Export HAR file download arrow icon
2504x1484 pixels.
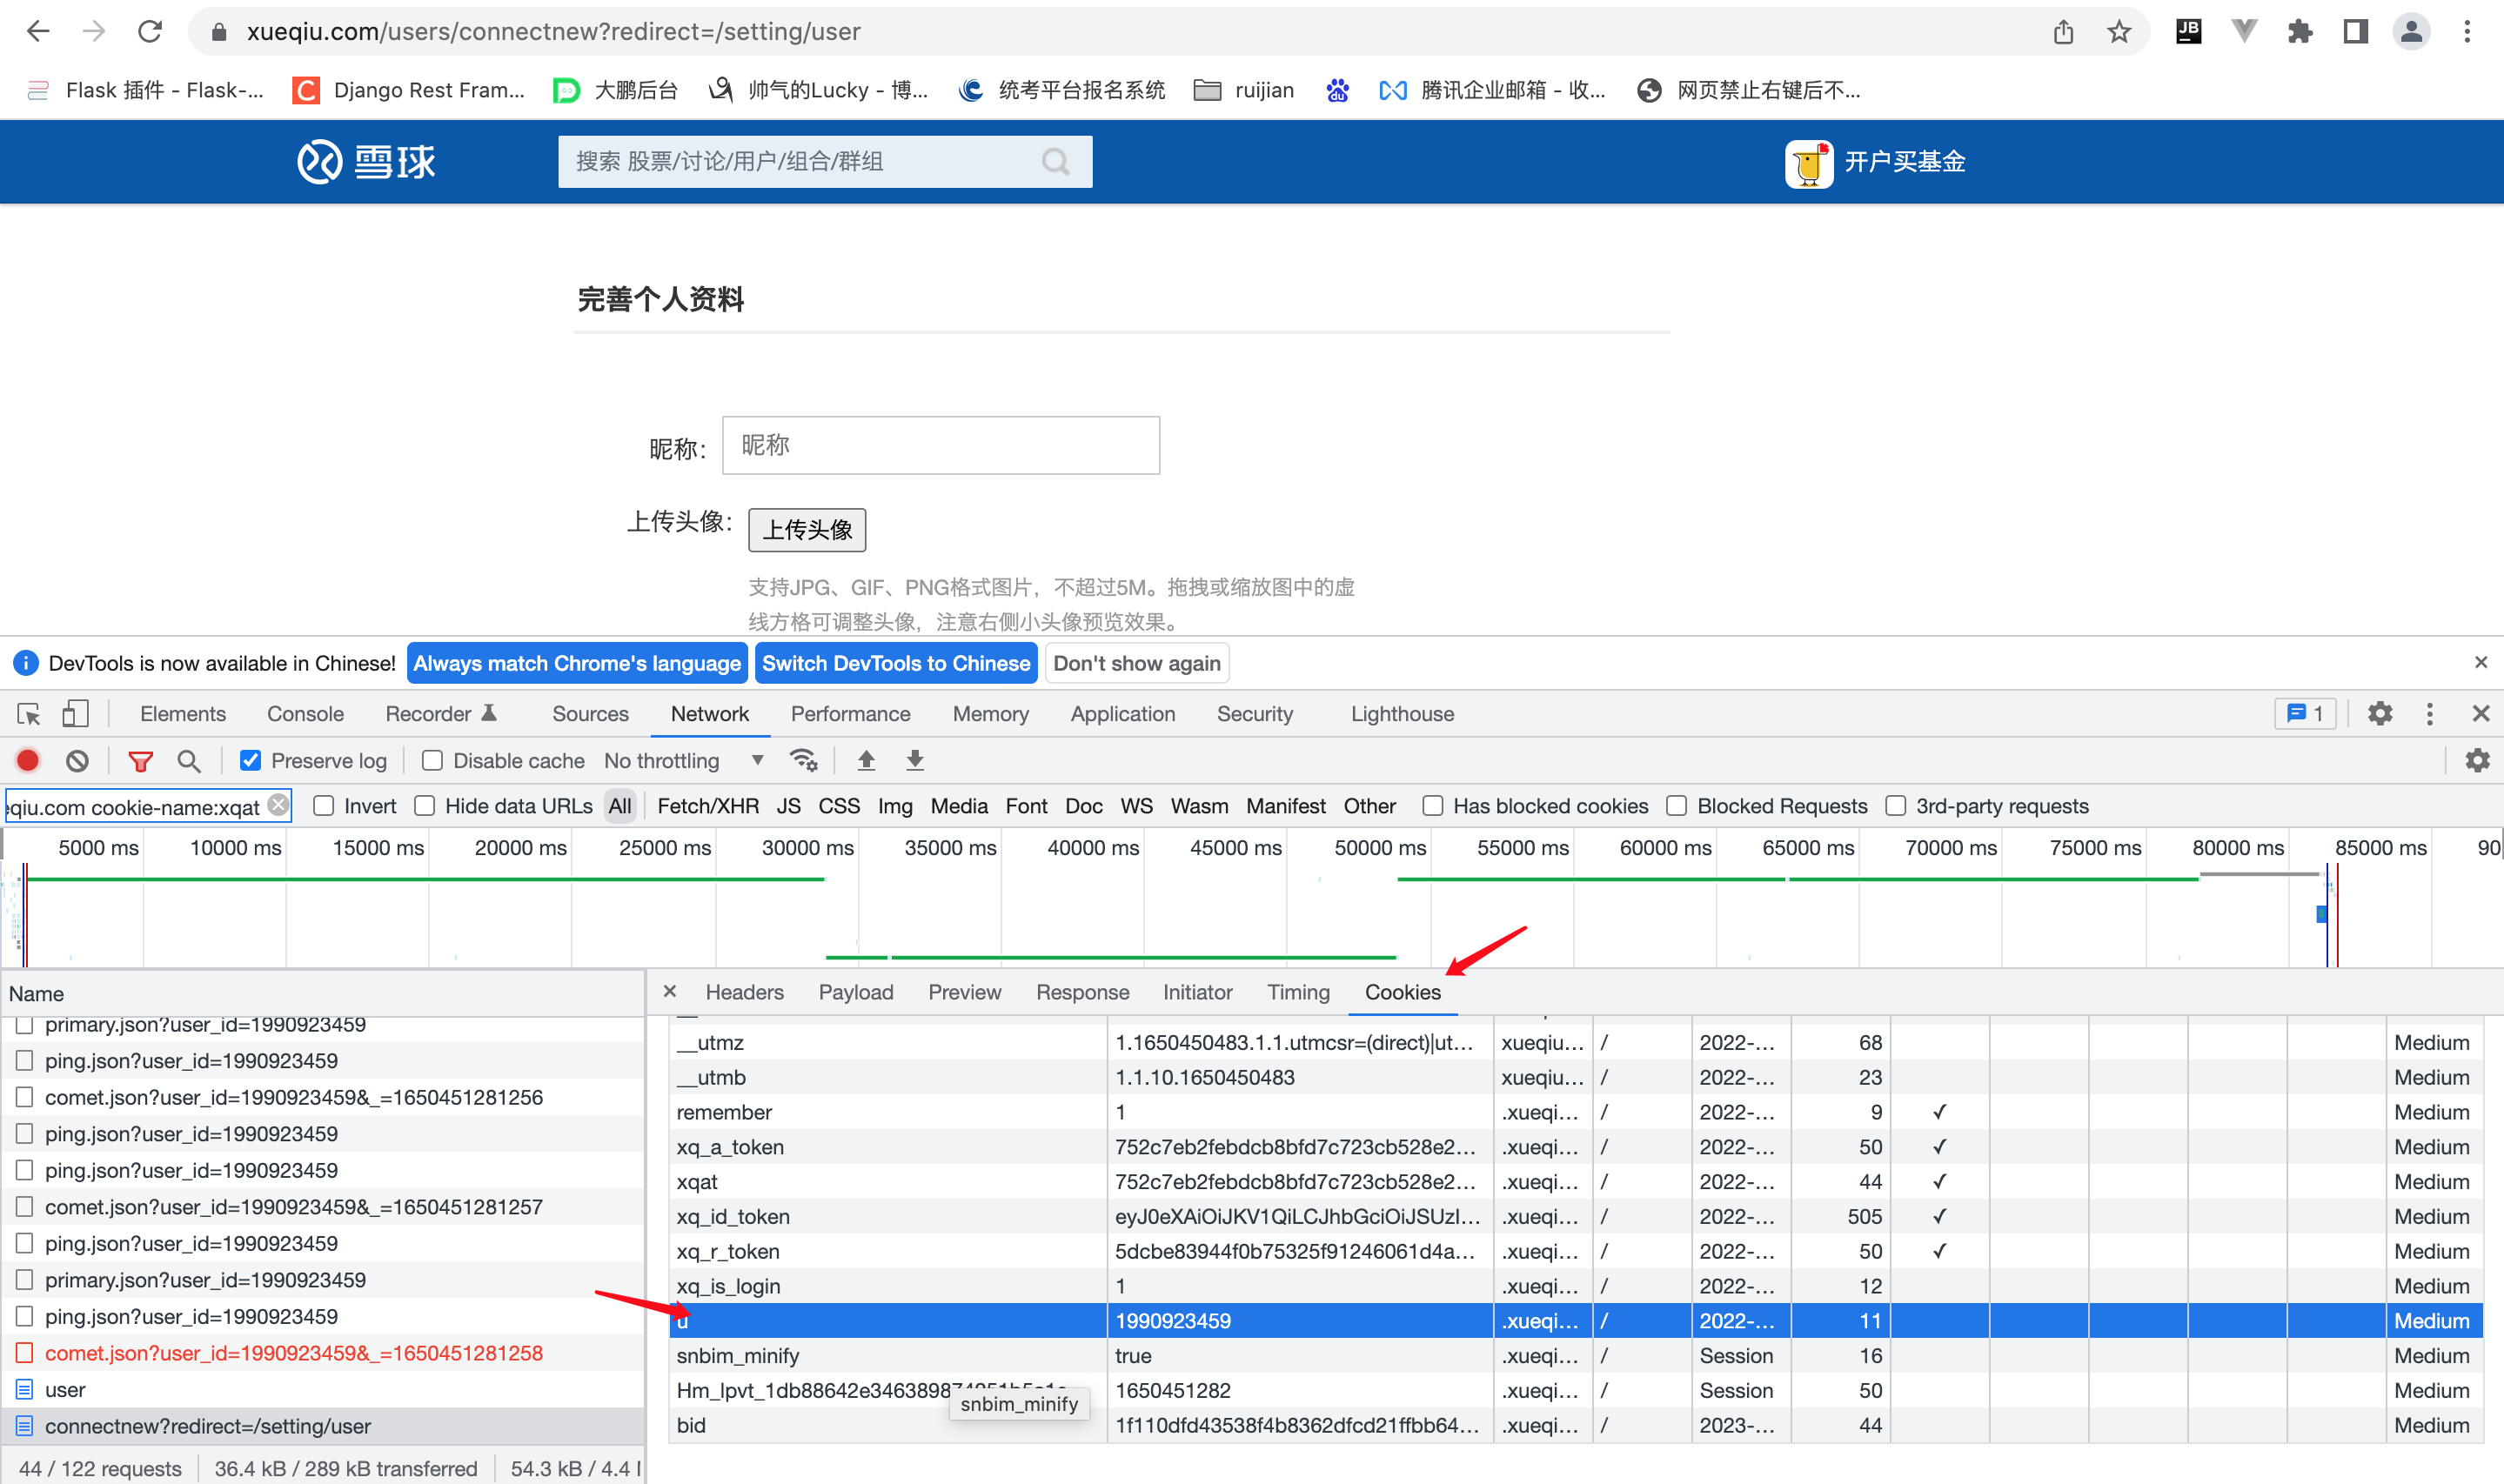point(915,761)
